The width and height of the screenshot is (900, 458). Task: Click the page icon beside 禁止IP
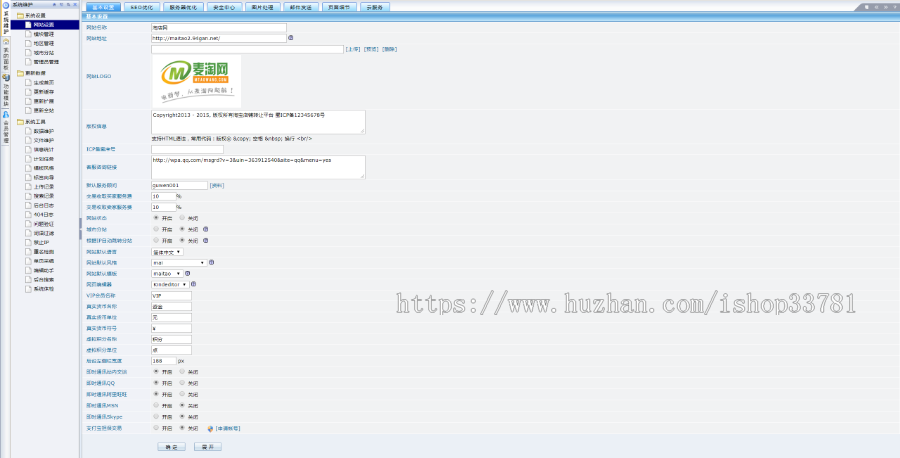coord(28,242)
